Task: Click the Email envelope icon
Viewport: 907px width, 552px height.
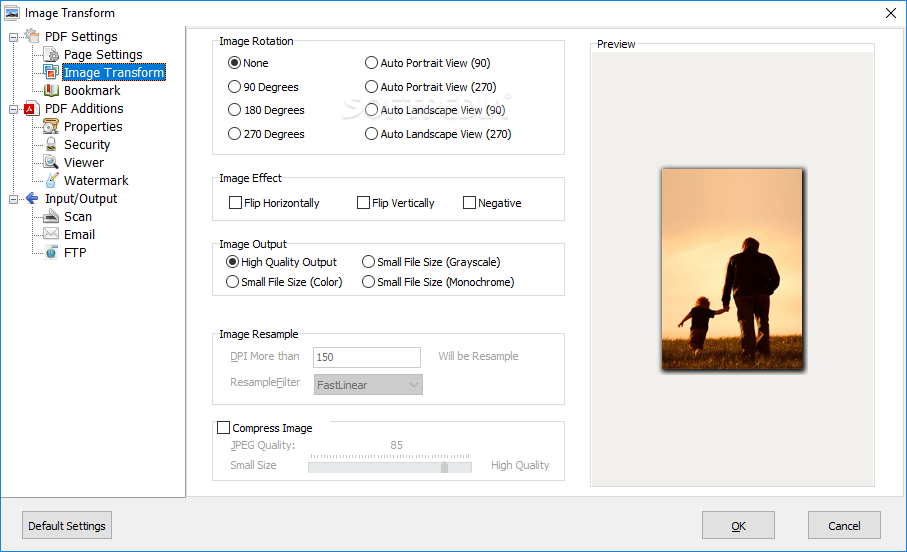Action: coord(51,234)
